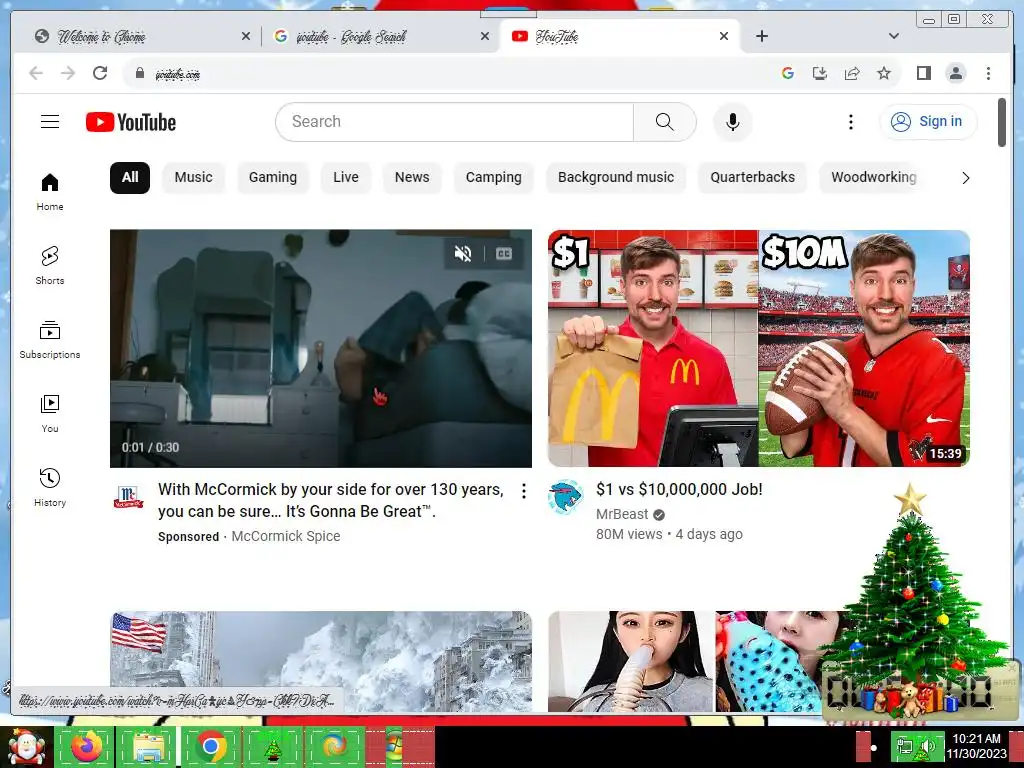Go back using browser back arrow

point(36,73)
